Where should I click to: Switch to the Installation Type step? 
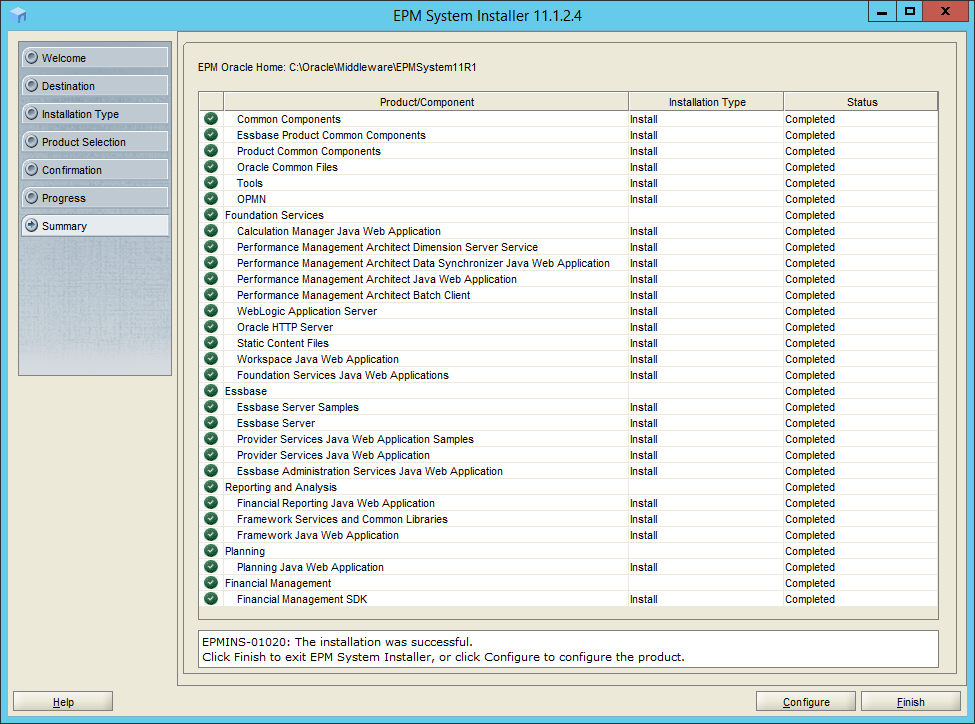click(x=95, y=113)
